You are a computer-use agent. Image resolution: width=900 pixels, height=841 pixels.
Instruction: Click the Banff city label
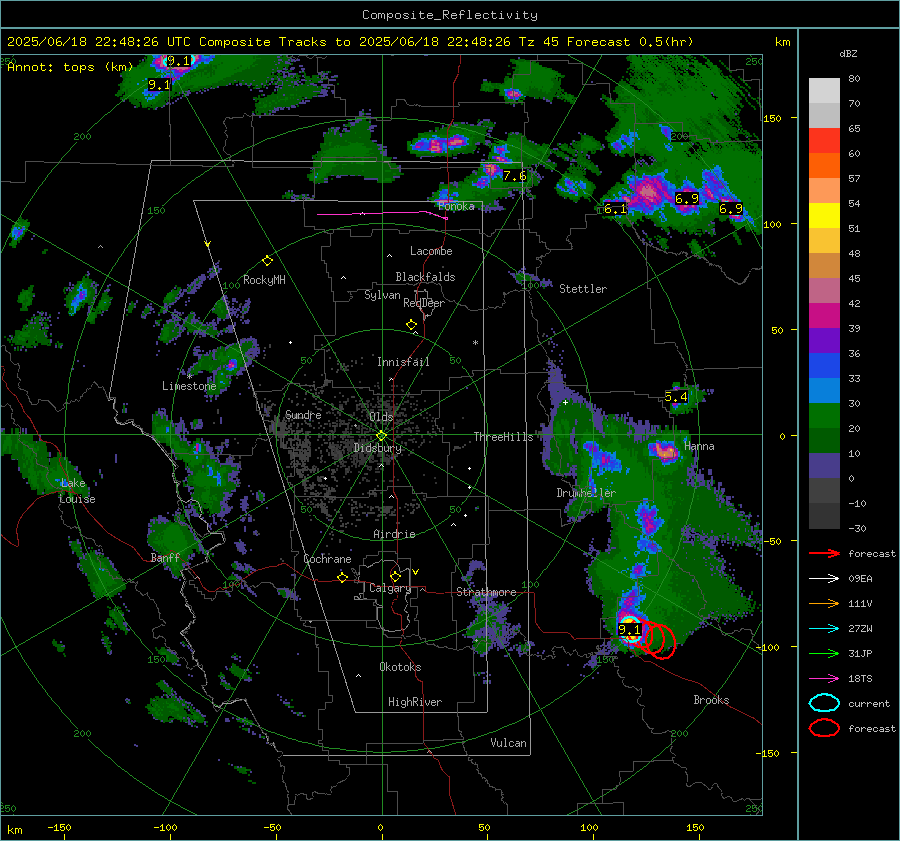click(x=165, y=557)
